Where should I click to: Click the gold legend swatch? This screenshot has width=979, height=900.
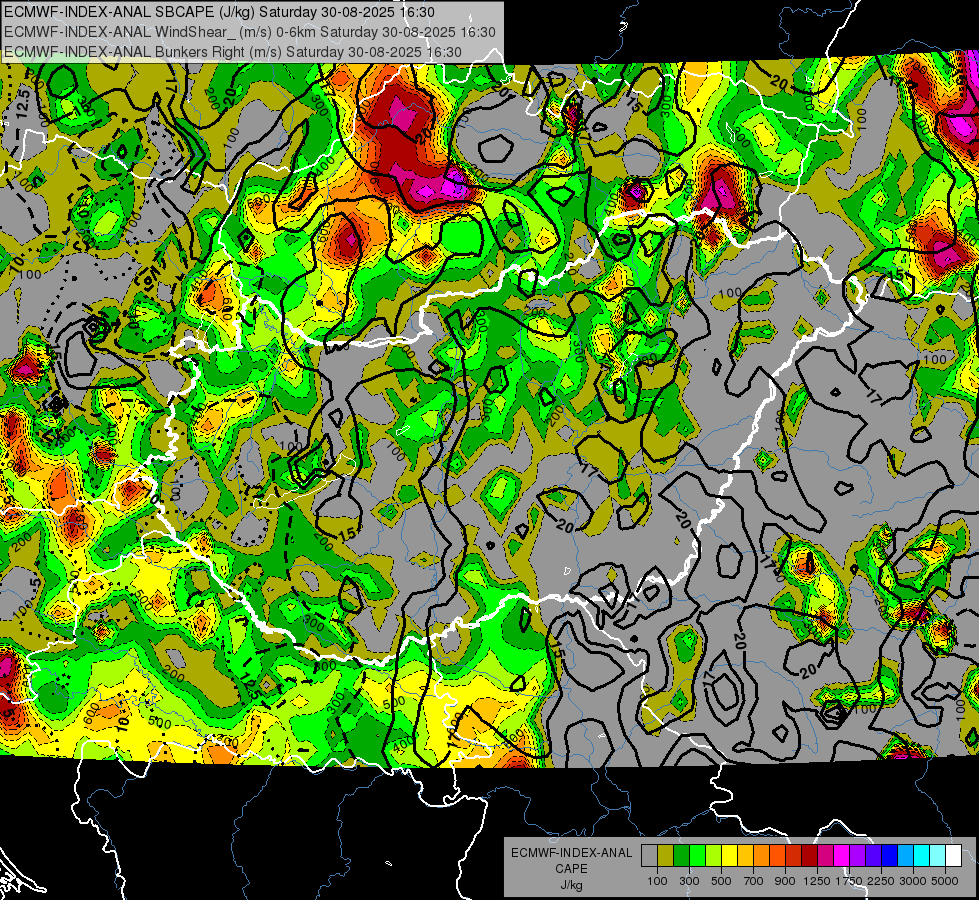tap(745, 856)
